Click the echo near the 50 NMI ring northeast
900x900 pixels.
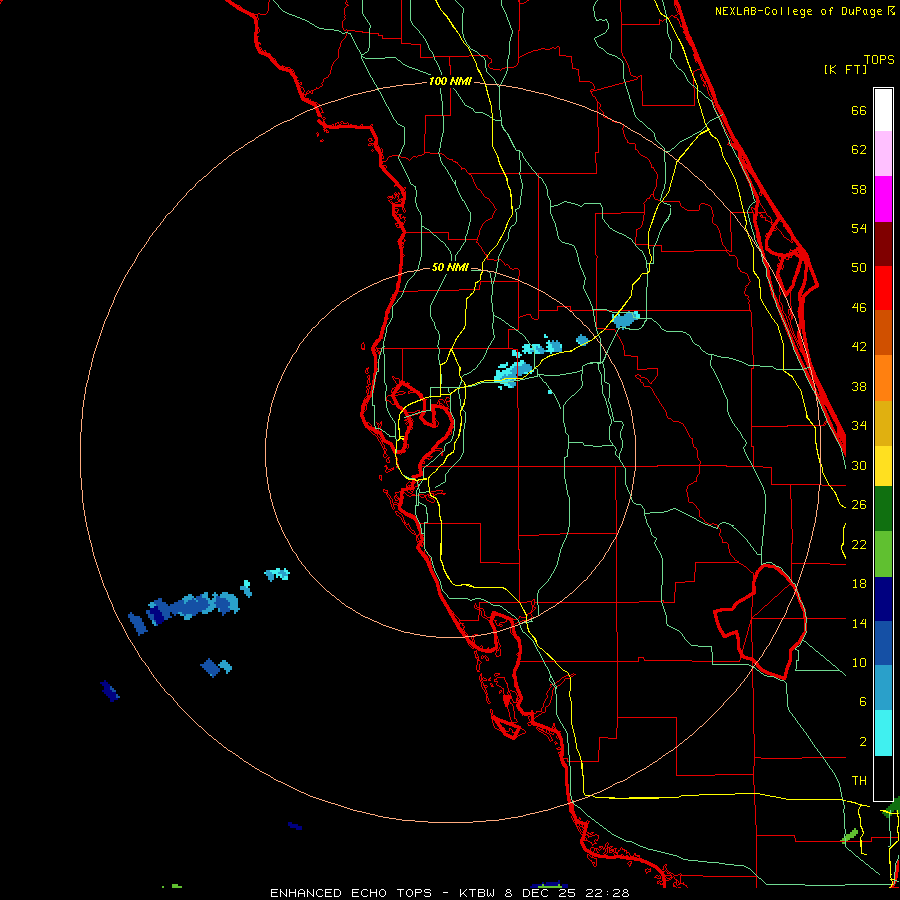626,319
